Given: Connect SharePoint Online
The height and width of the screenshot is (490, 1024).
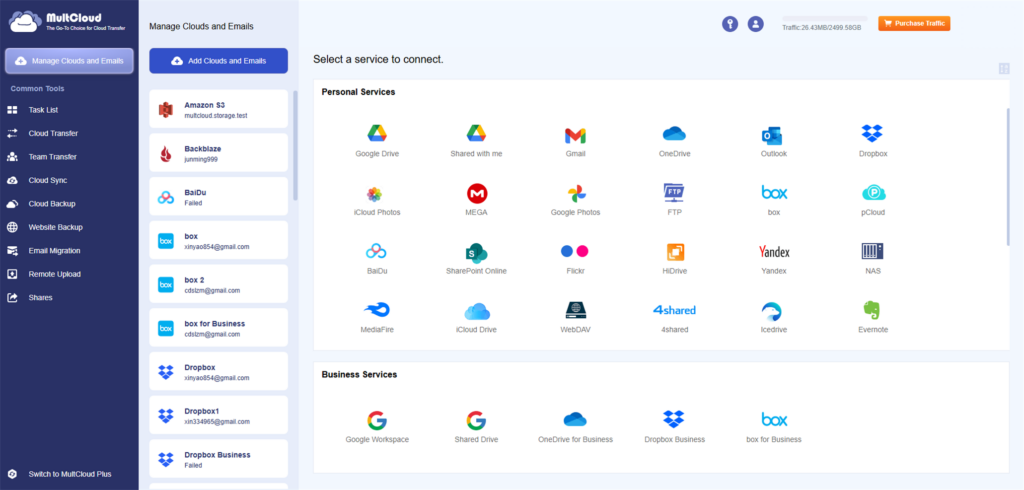Looking at the screenshot, I should pos(476,258).
